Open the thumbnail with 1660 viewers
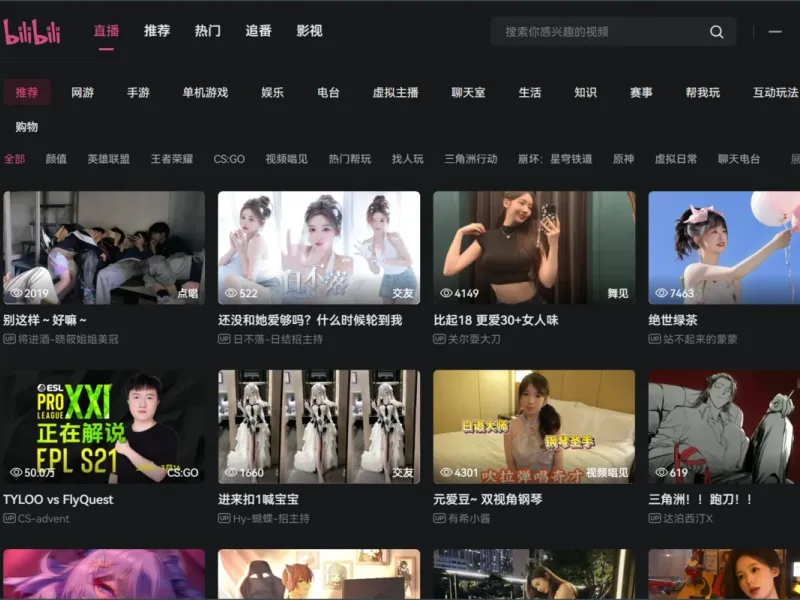This screenshot has height=600, width=800. [x=319, y=427]
